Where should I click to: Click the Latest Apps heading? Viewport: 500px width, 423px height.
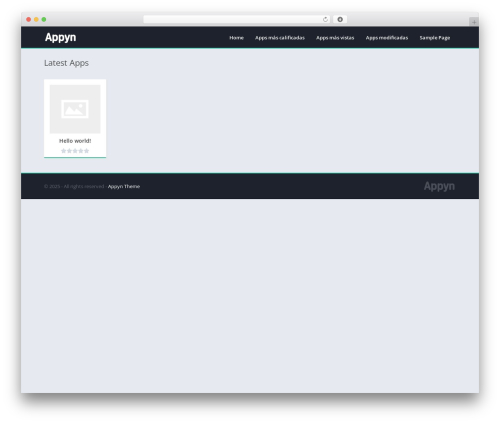(66, 63)
